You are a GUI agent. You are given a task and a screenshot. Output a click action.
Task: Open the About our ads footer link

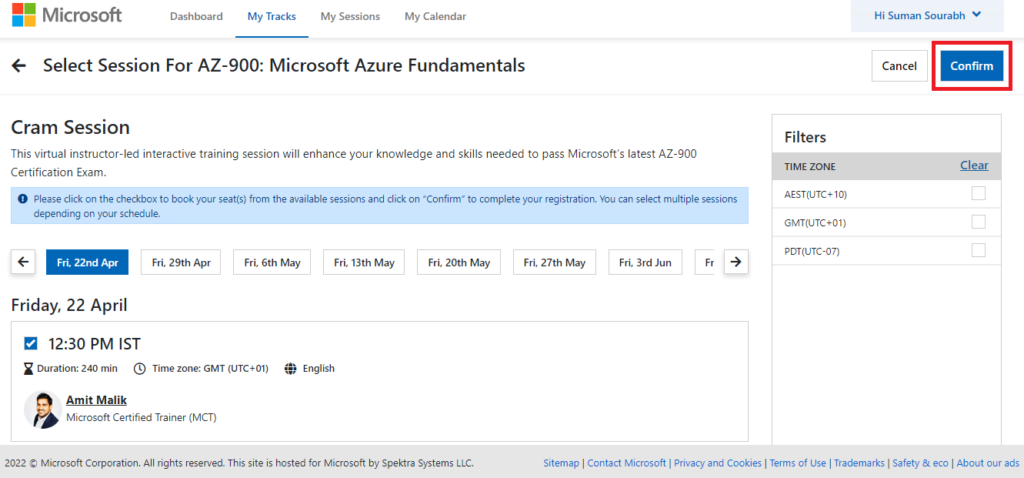987,463
